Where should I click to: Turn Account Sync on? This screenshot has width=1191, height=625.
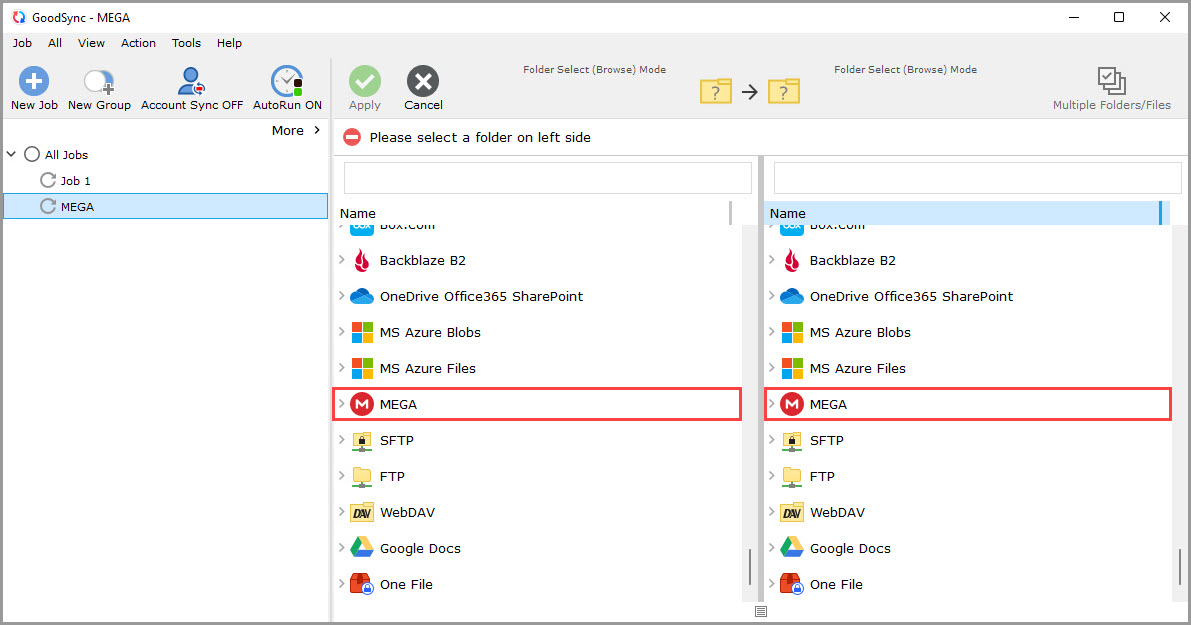[x=190, y=88]
